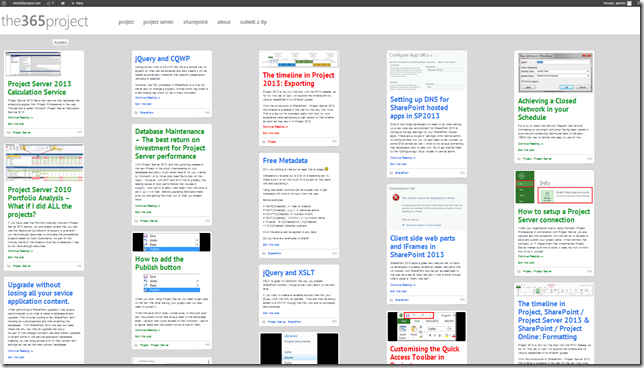Open 'The timeline in Project 2013: Exporting' post
644x368 pixels.
299,79
